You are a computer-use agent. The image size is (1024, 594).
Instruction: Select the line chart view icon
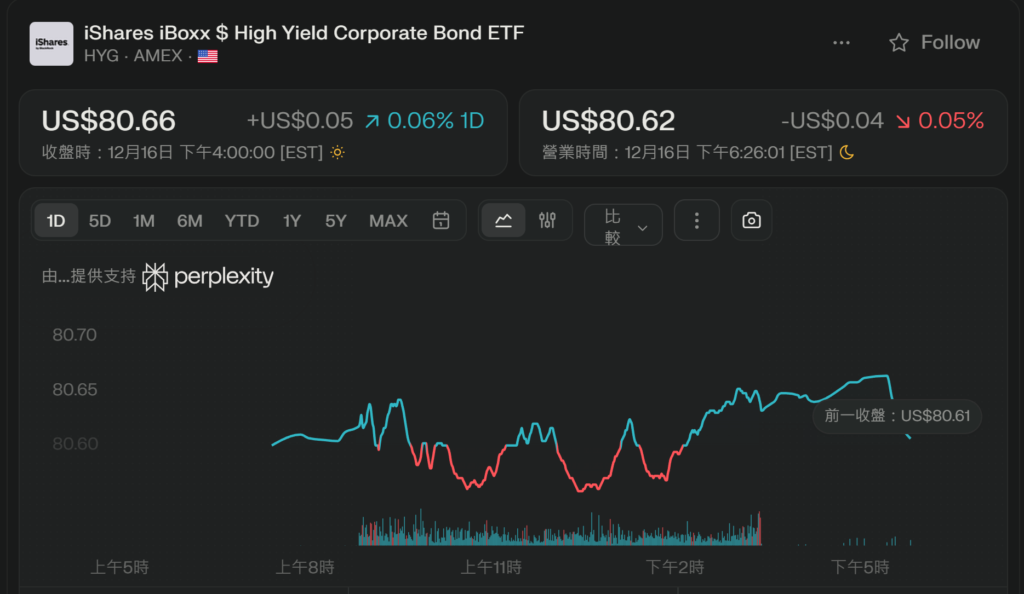point(503,221)
